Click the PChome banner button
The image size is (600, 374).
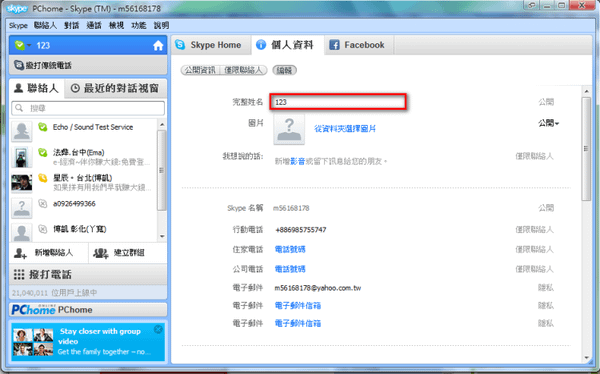[x=88, y=310]
